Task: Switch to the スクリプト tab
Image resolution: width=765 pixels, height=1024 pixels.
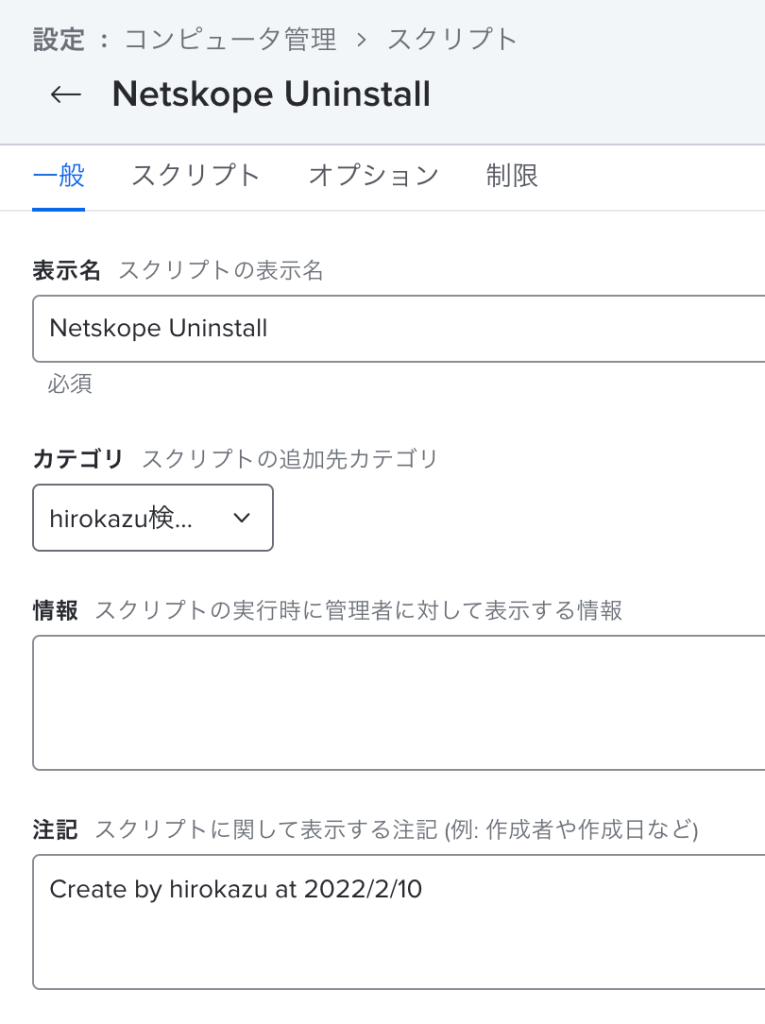Action: [x=196, y=176]
